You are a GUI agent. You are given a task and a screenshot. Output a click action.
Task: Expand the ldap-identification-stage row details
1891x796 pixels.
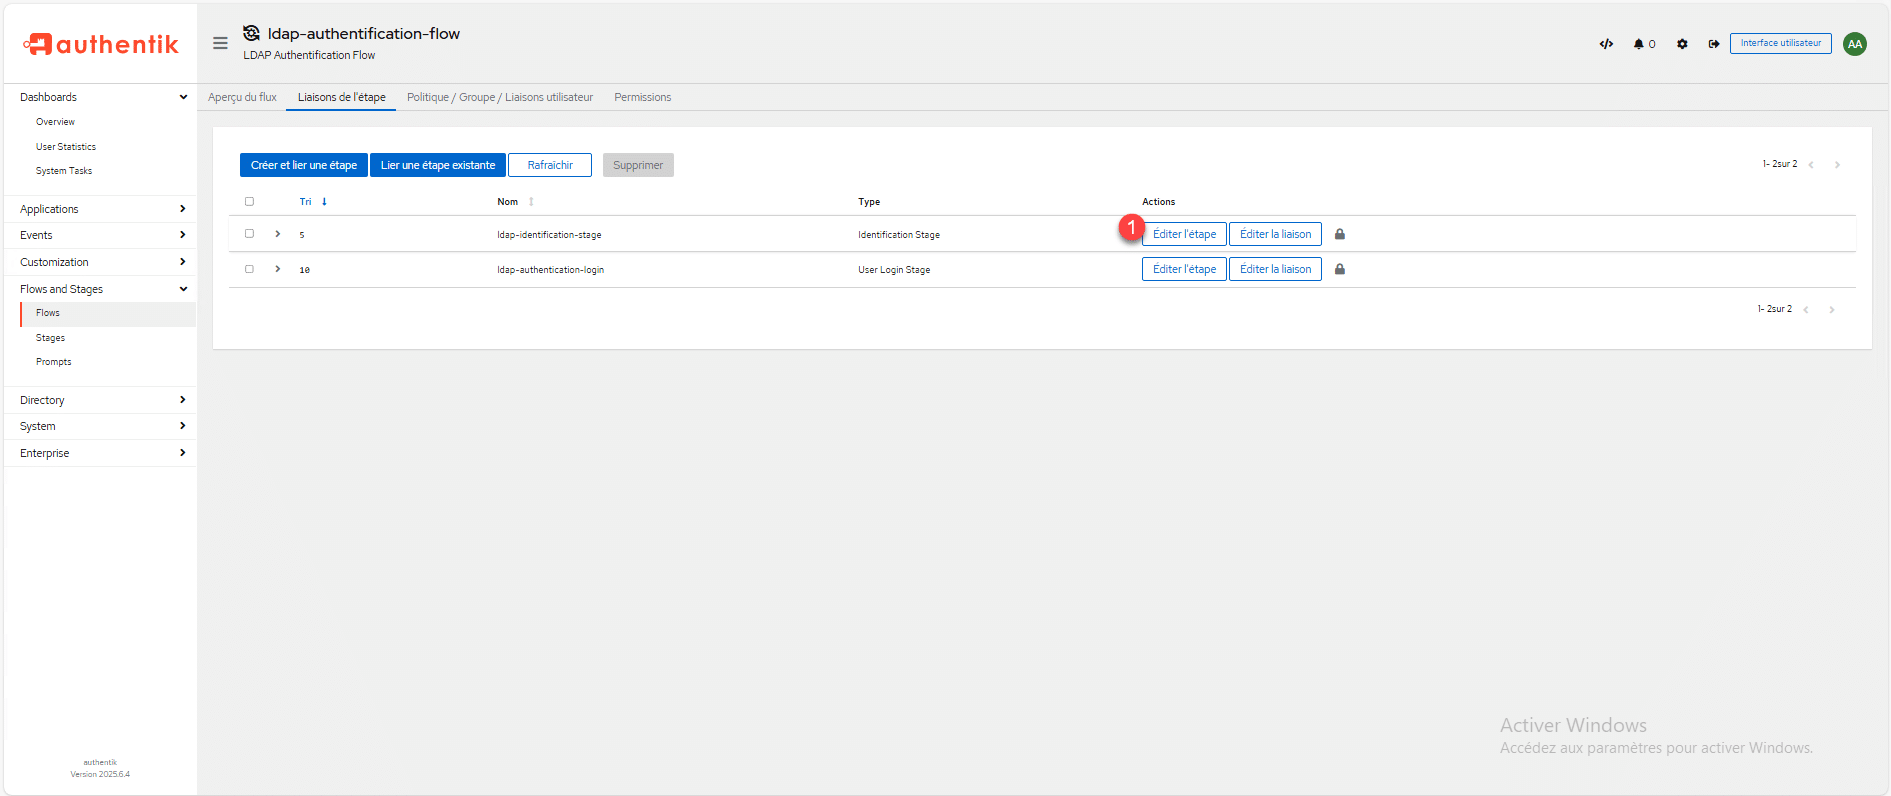pos(278,234)
